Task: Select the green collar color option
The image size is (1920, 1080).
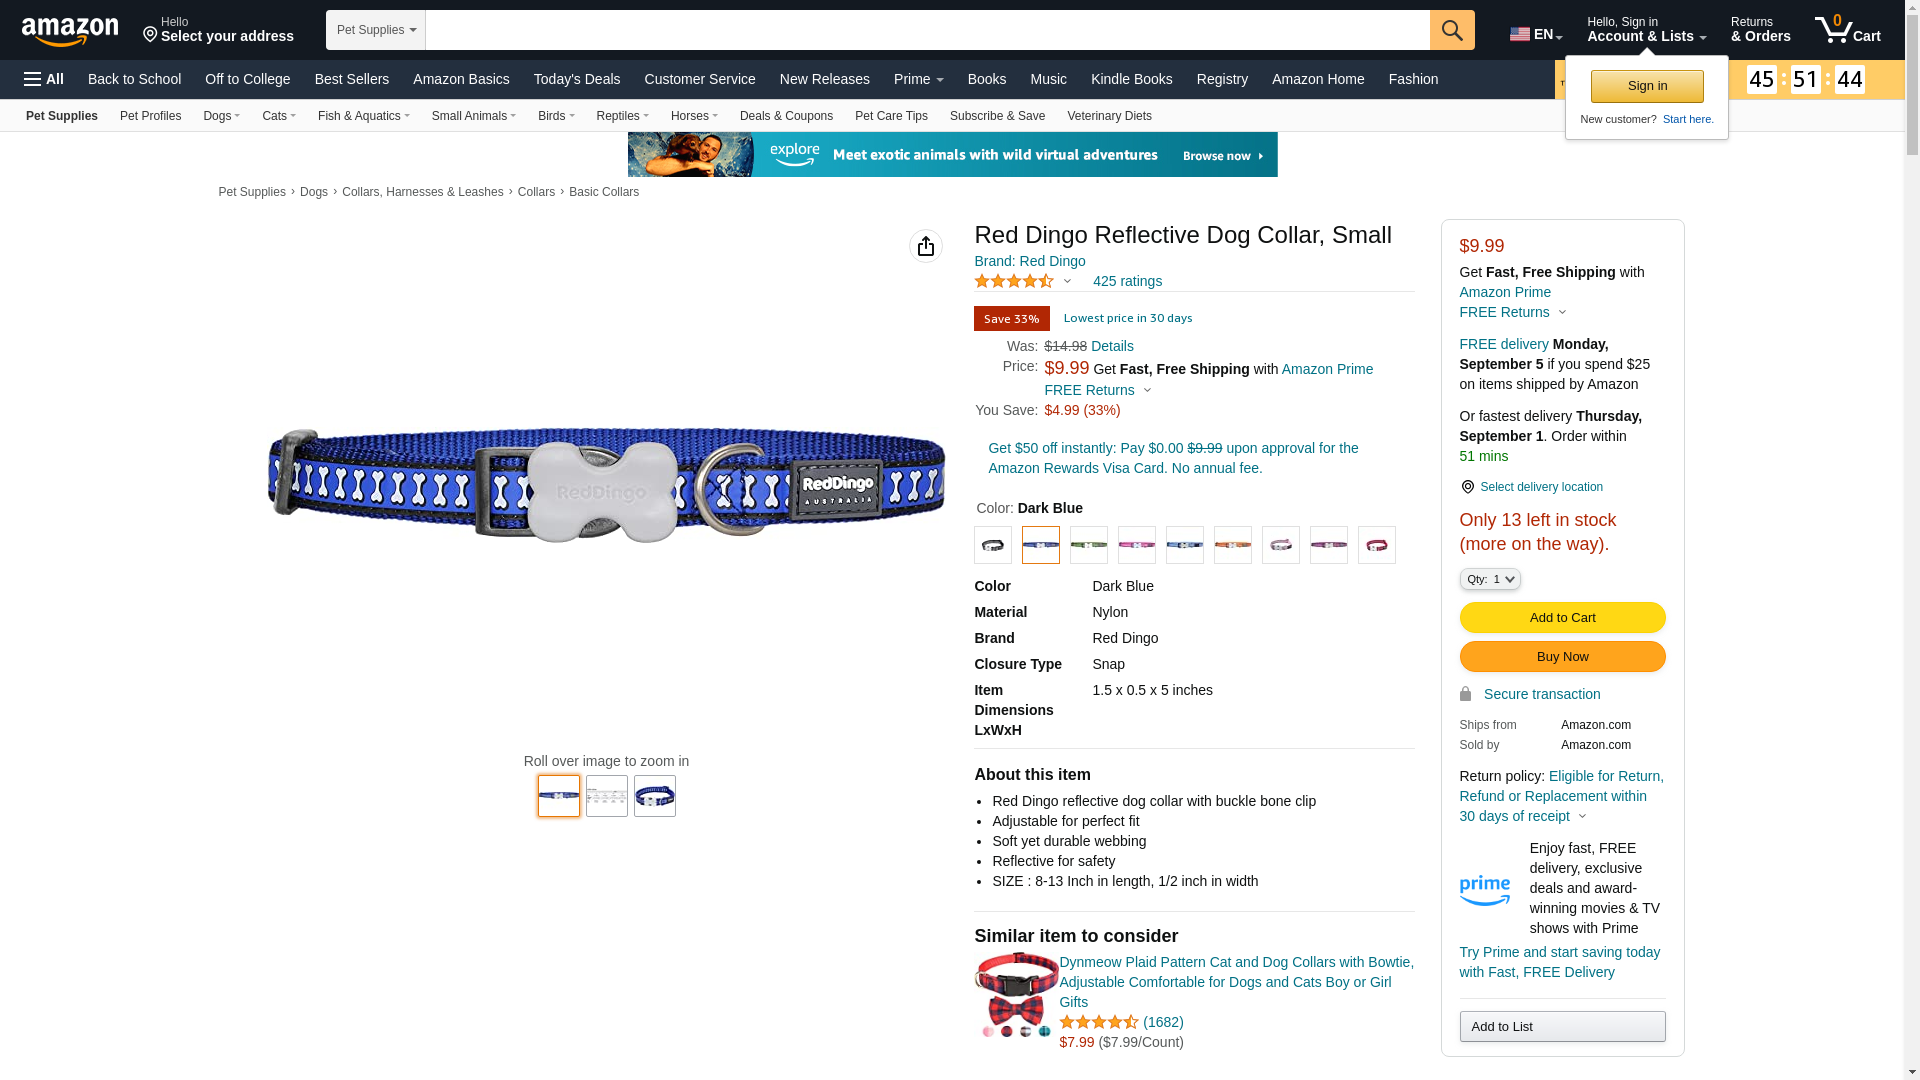Action: tap(1089, 545)
